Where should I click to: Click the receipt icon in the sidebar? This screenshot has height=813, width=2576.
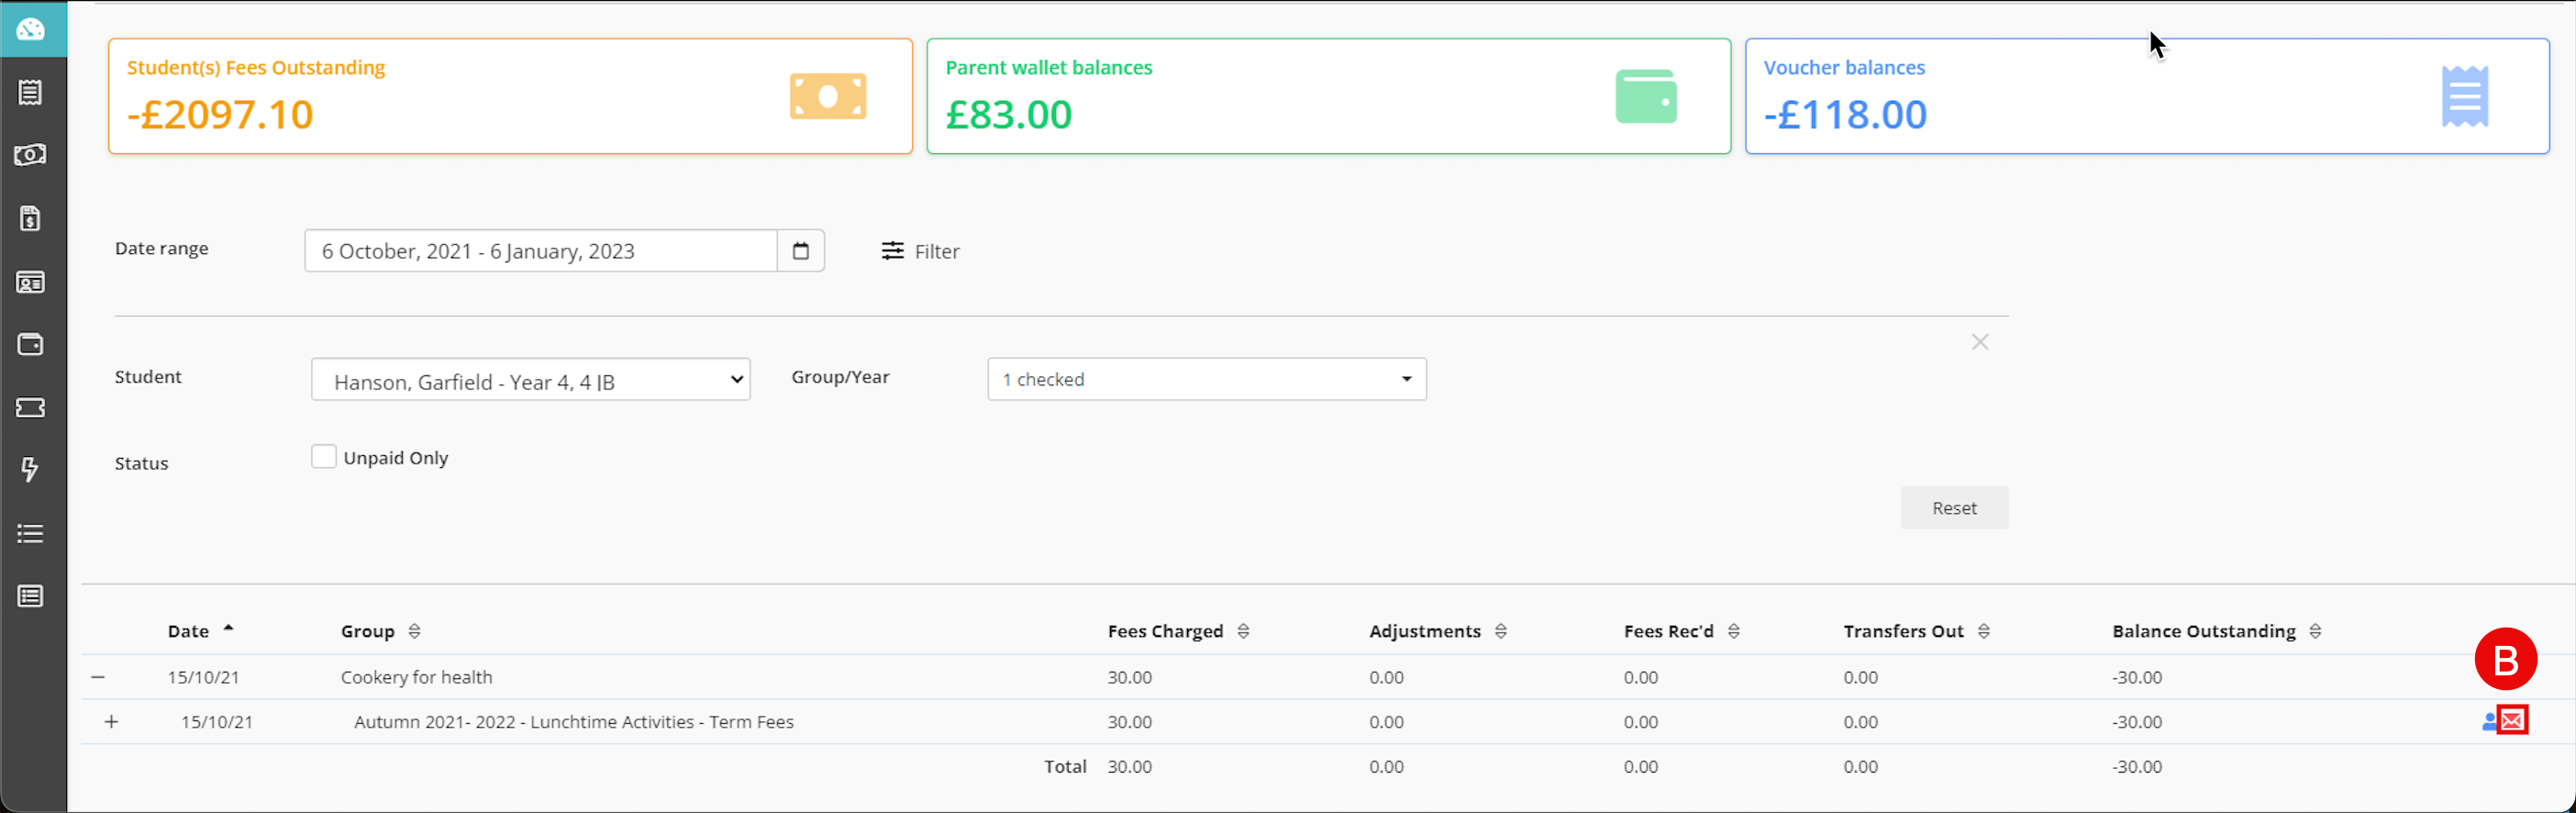pyautogui.click(x=31, y=93)
